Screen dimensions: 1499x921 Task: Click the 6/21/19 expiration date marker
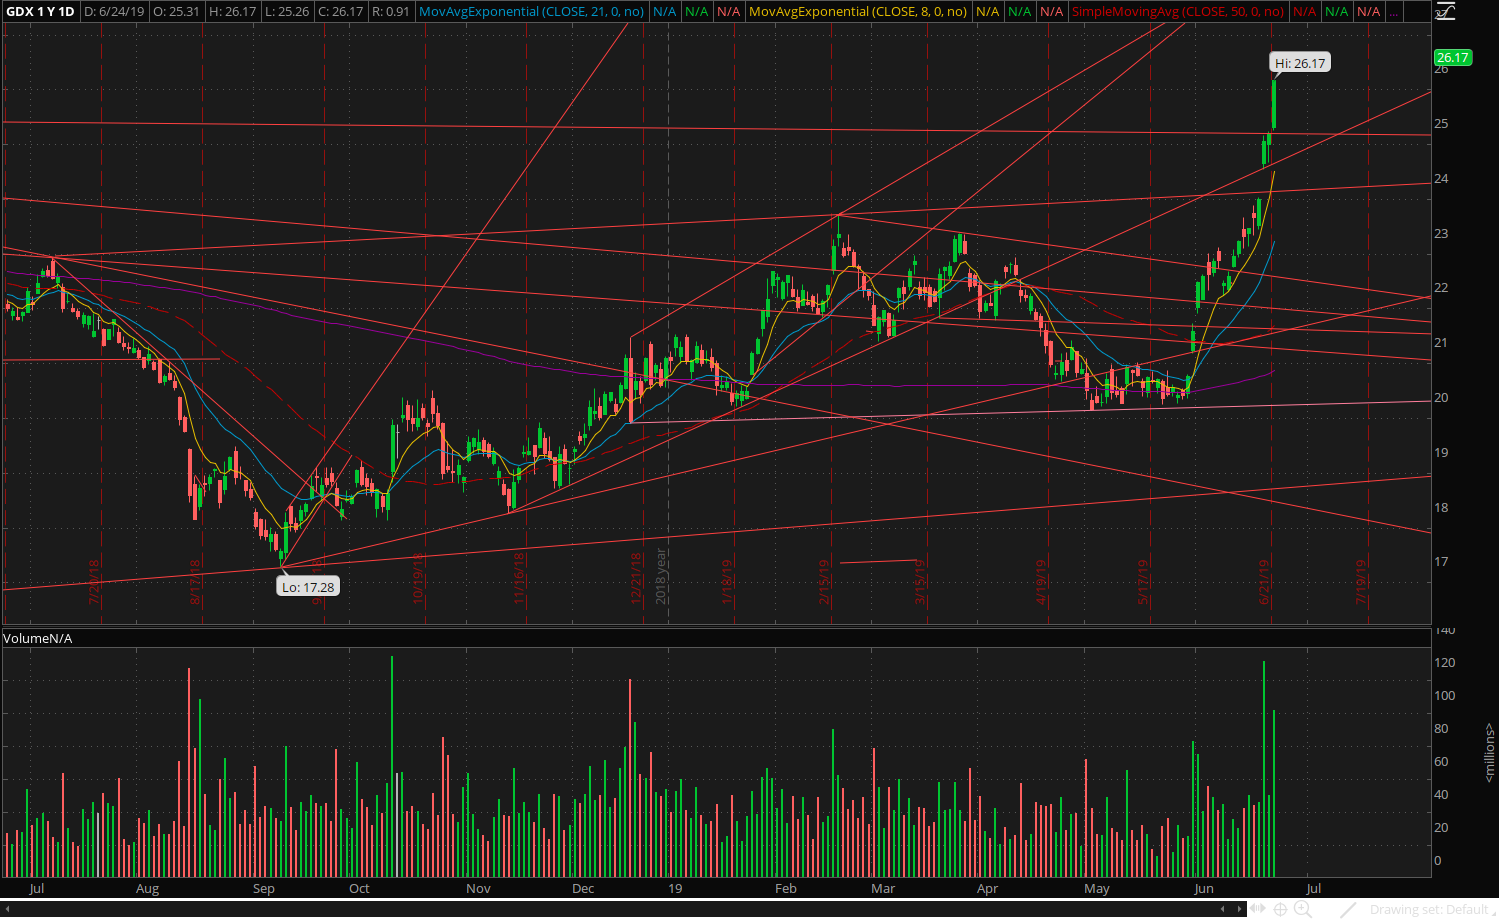pyautogui.click(x=1264, y=582)
